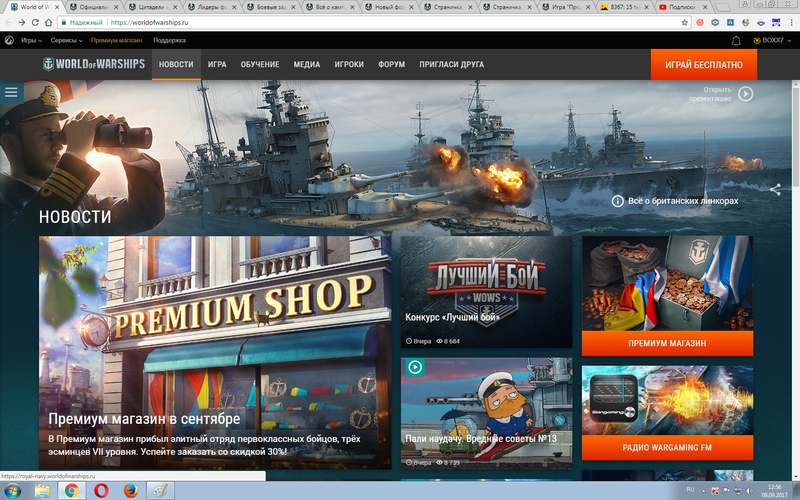Open the Windows Start menu
This screenshot has height=500, width=800.
pos(12,491)
